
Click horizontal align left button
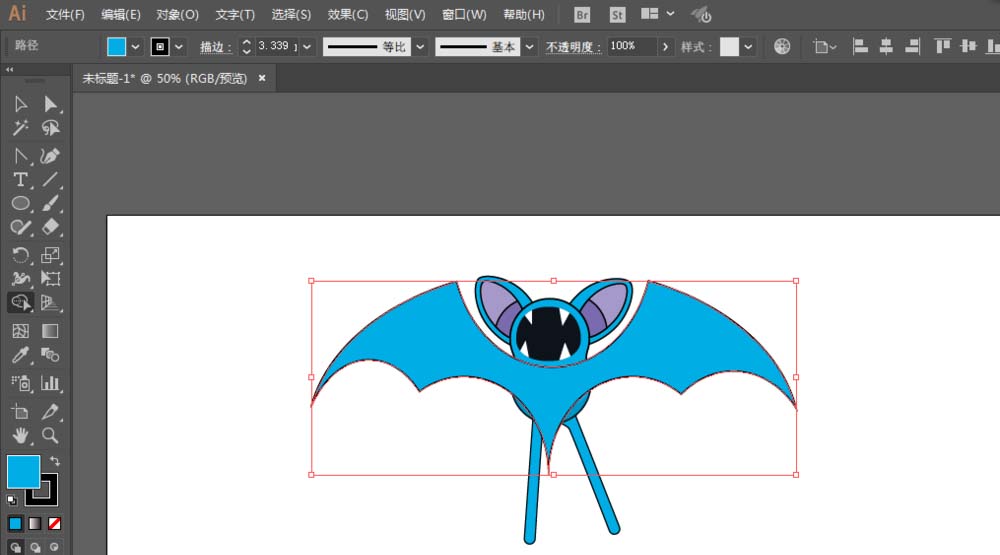pos(860,46)
